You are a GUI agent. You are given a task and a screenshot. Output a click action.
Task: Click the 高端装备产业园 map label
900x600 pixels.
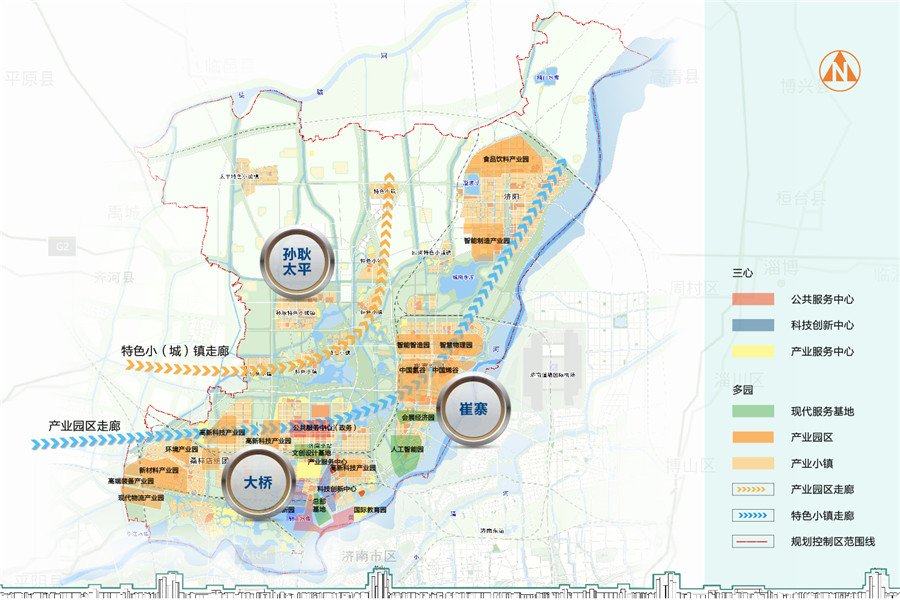point(131,481)
